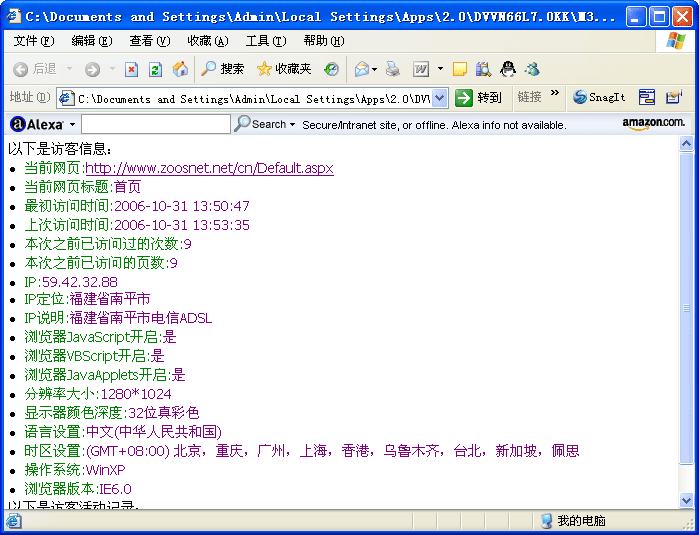Click the vertical scrollbar down arrow

pyautogui.click(x=686, y=500)
